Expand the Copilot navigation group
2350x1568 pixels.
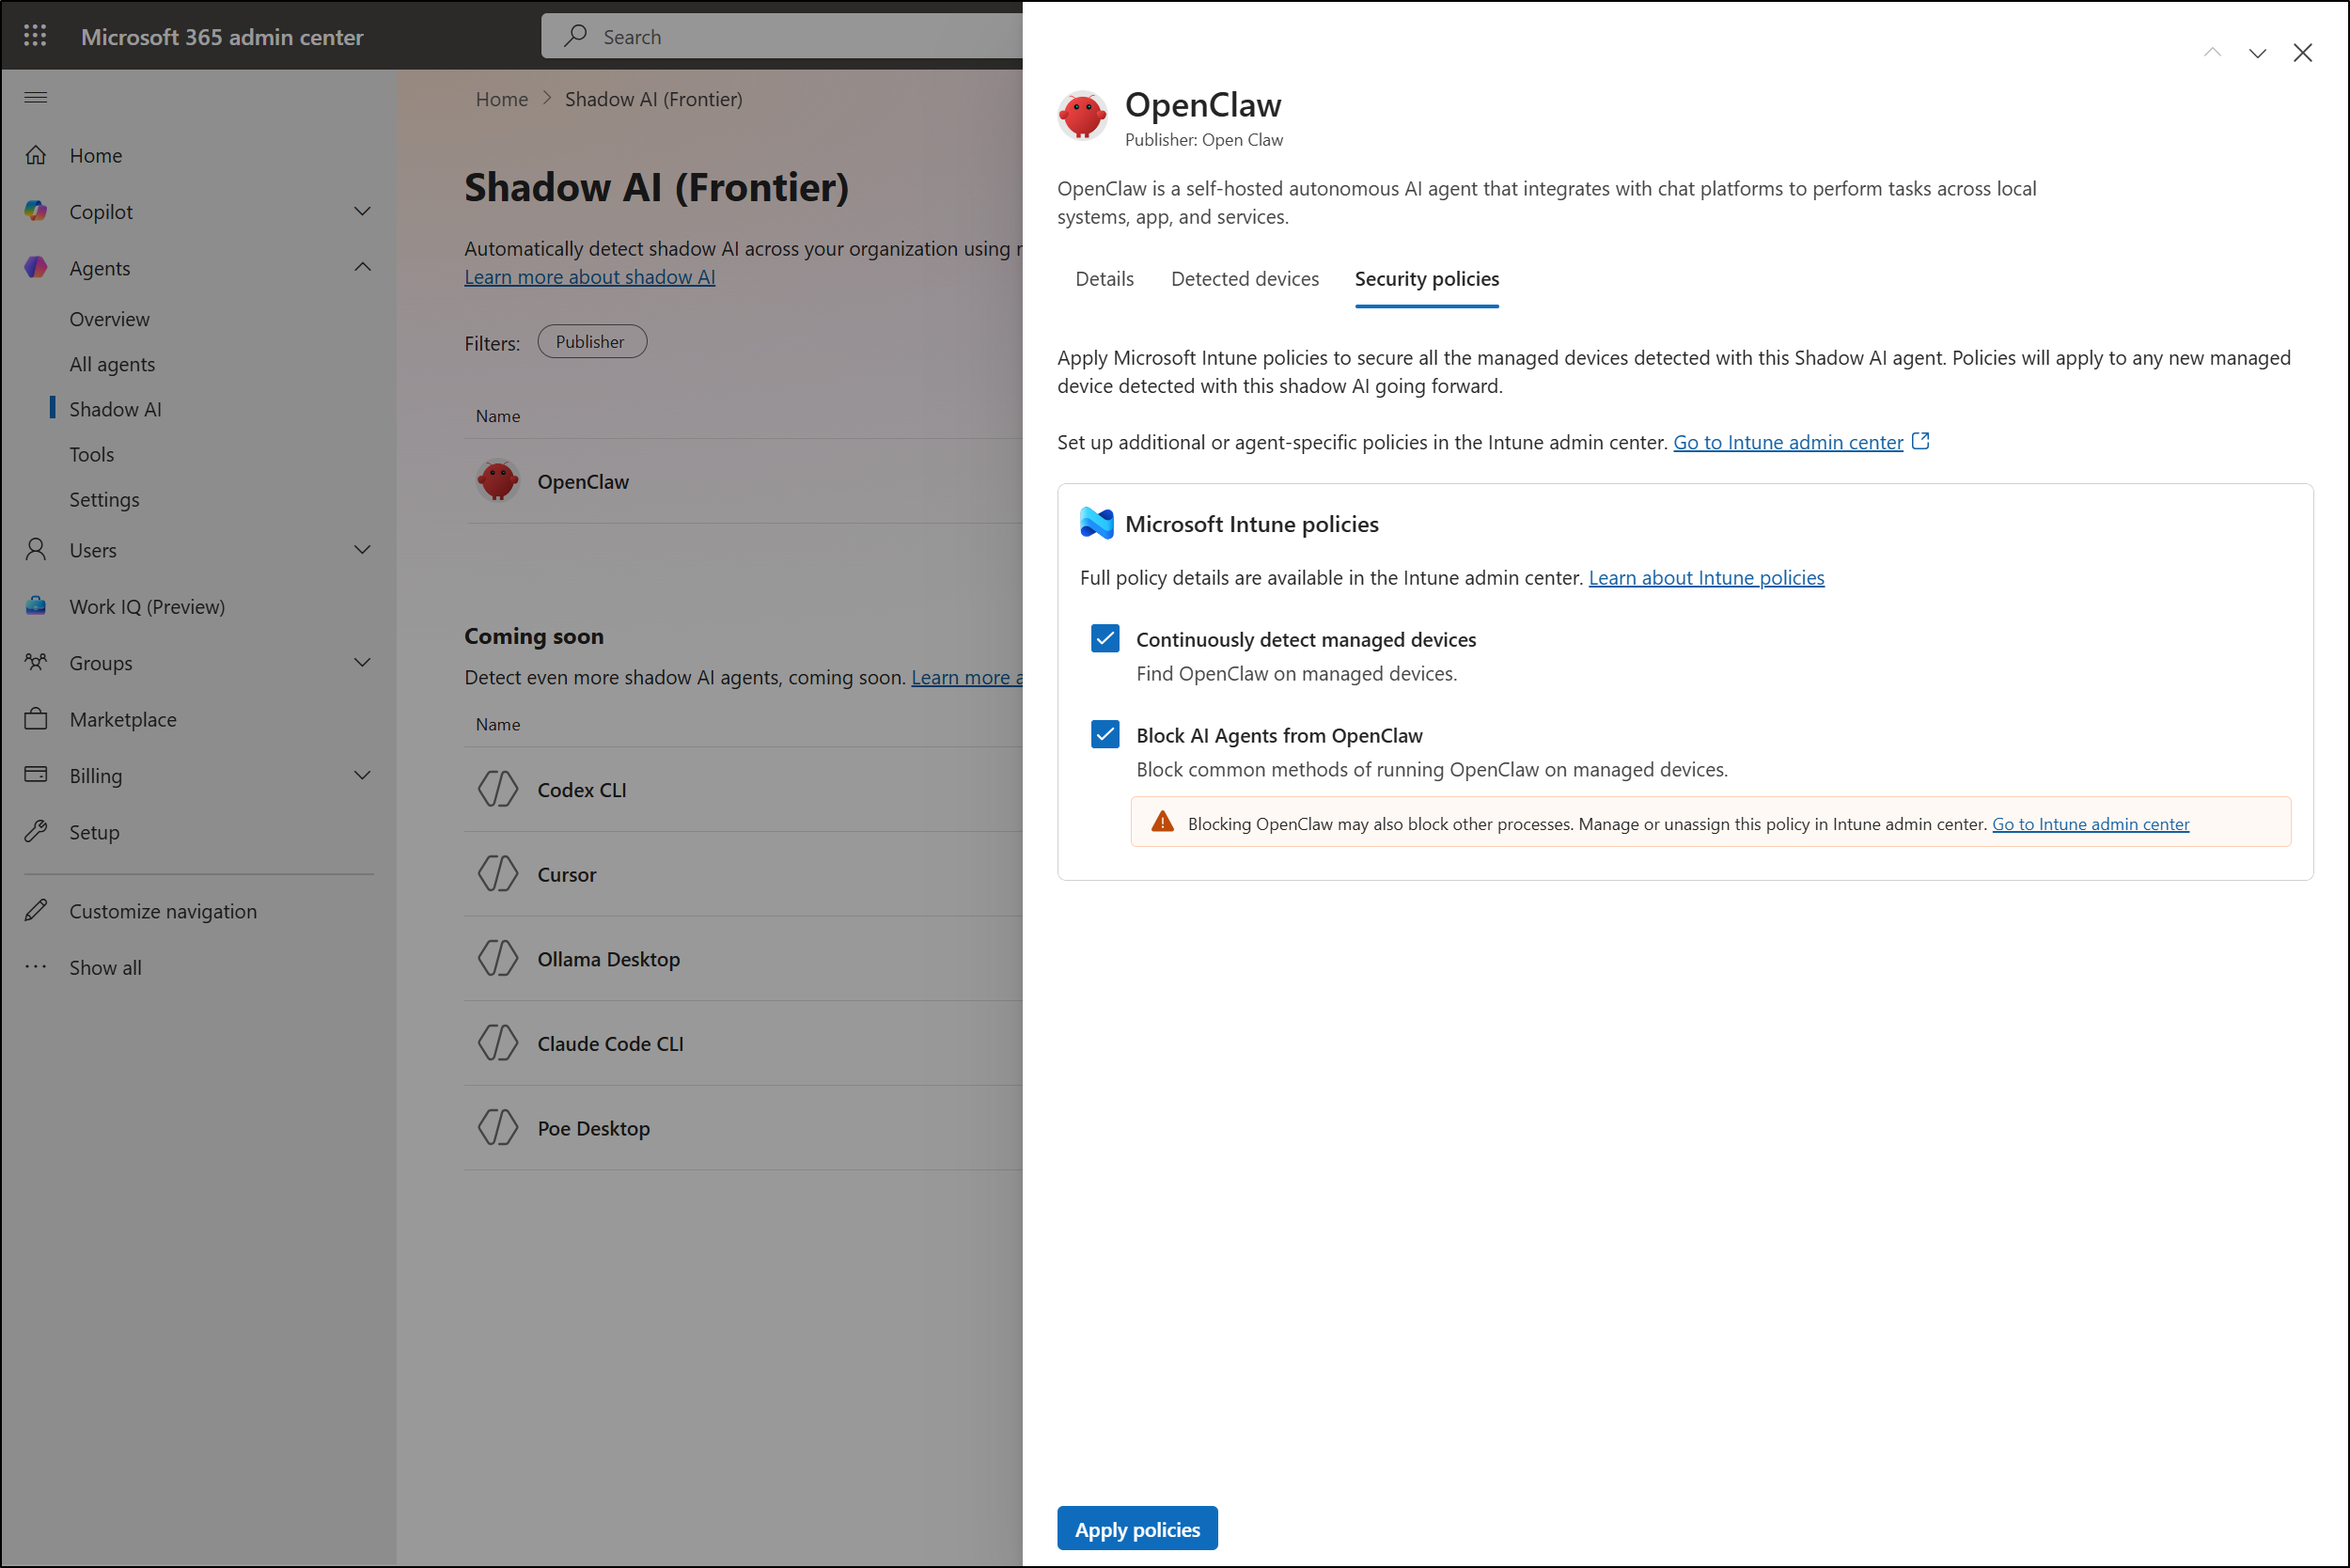point(362,211)
